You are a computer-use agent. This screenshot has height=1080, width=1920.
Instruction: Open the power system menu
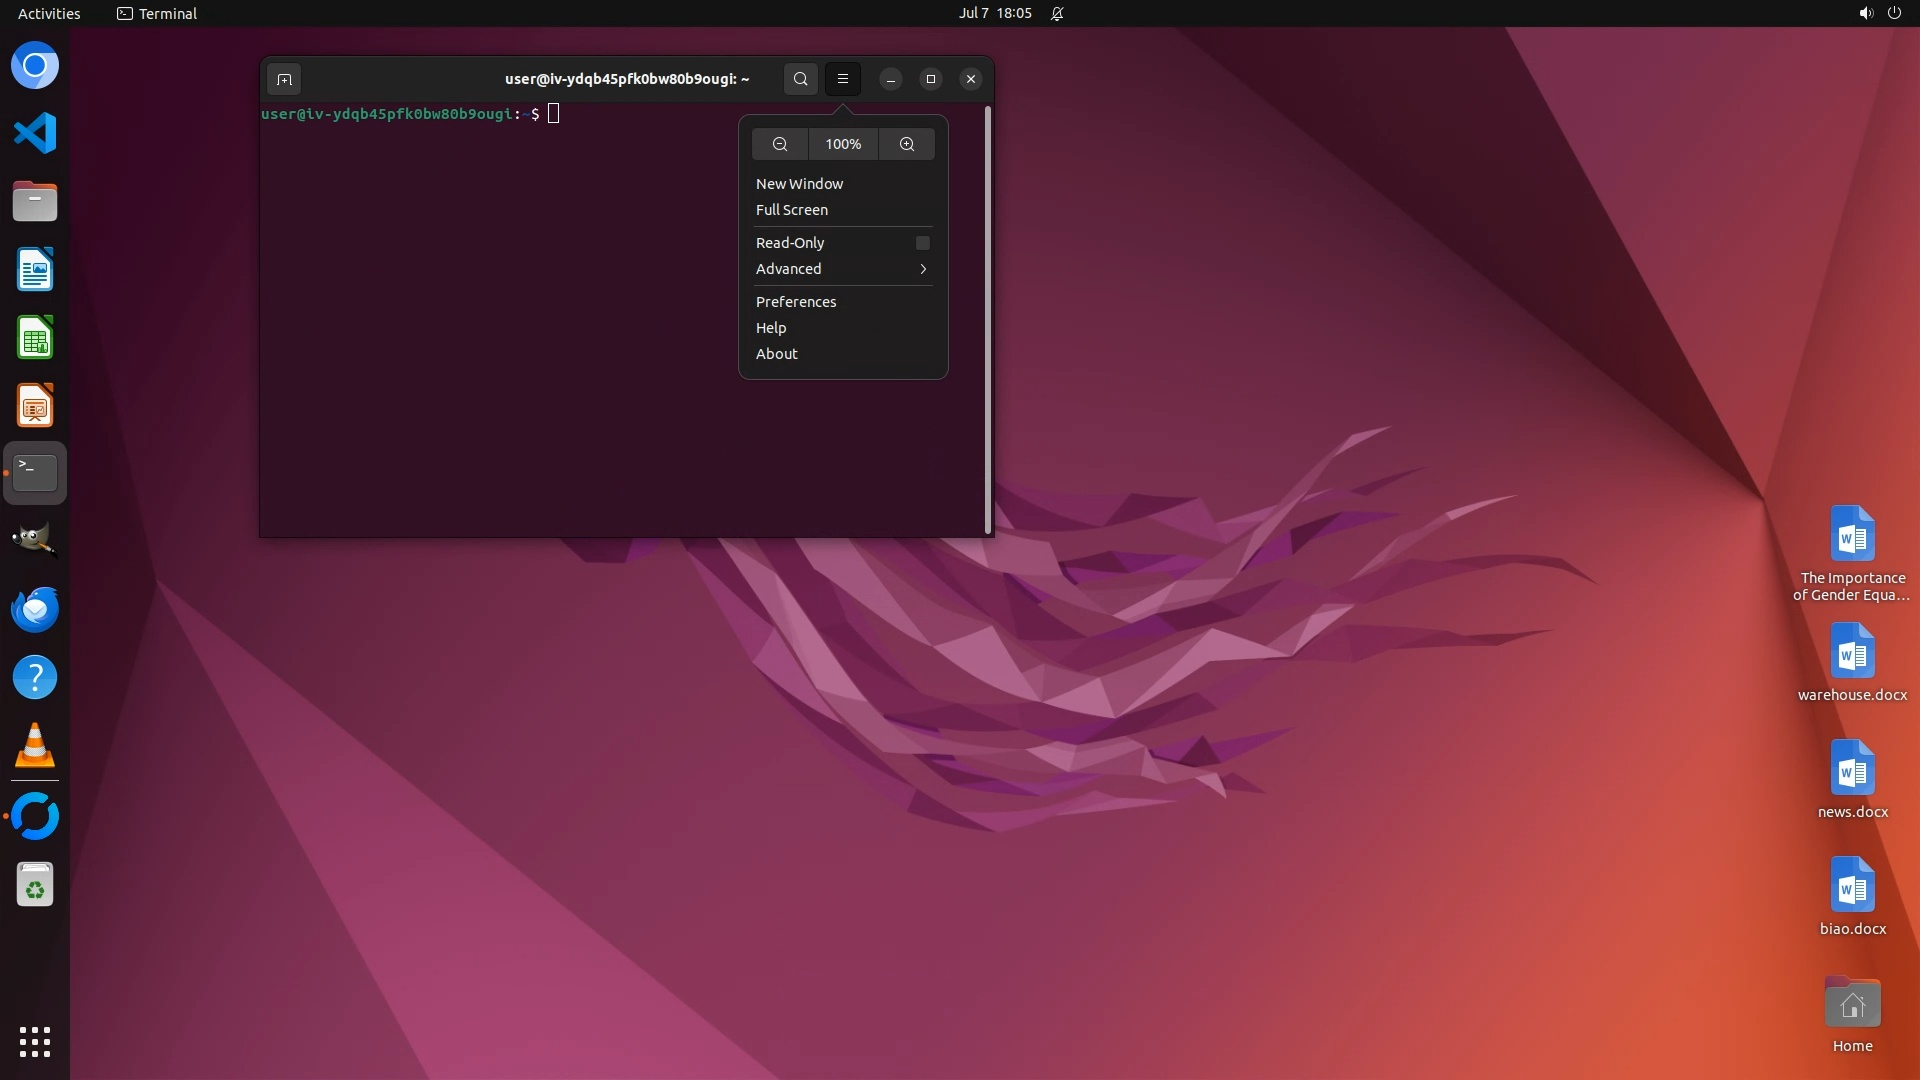click(1894, 14)
